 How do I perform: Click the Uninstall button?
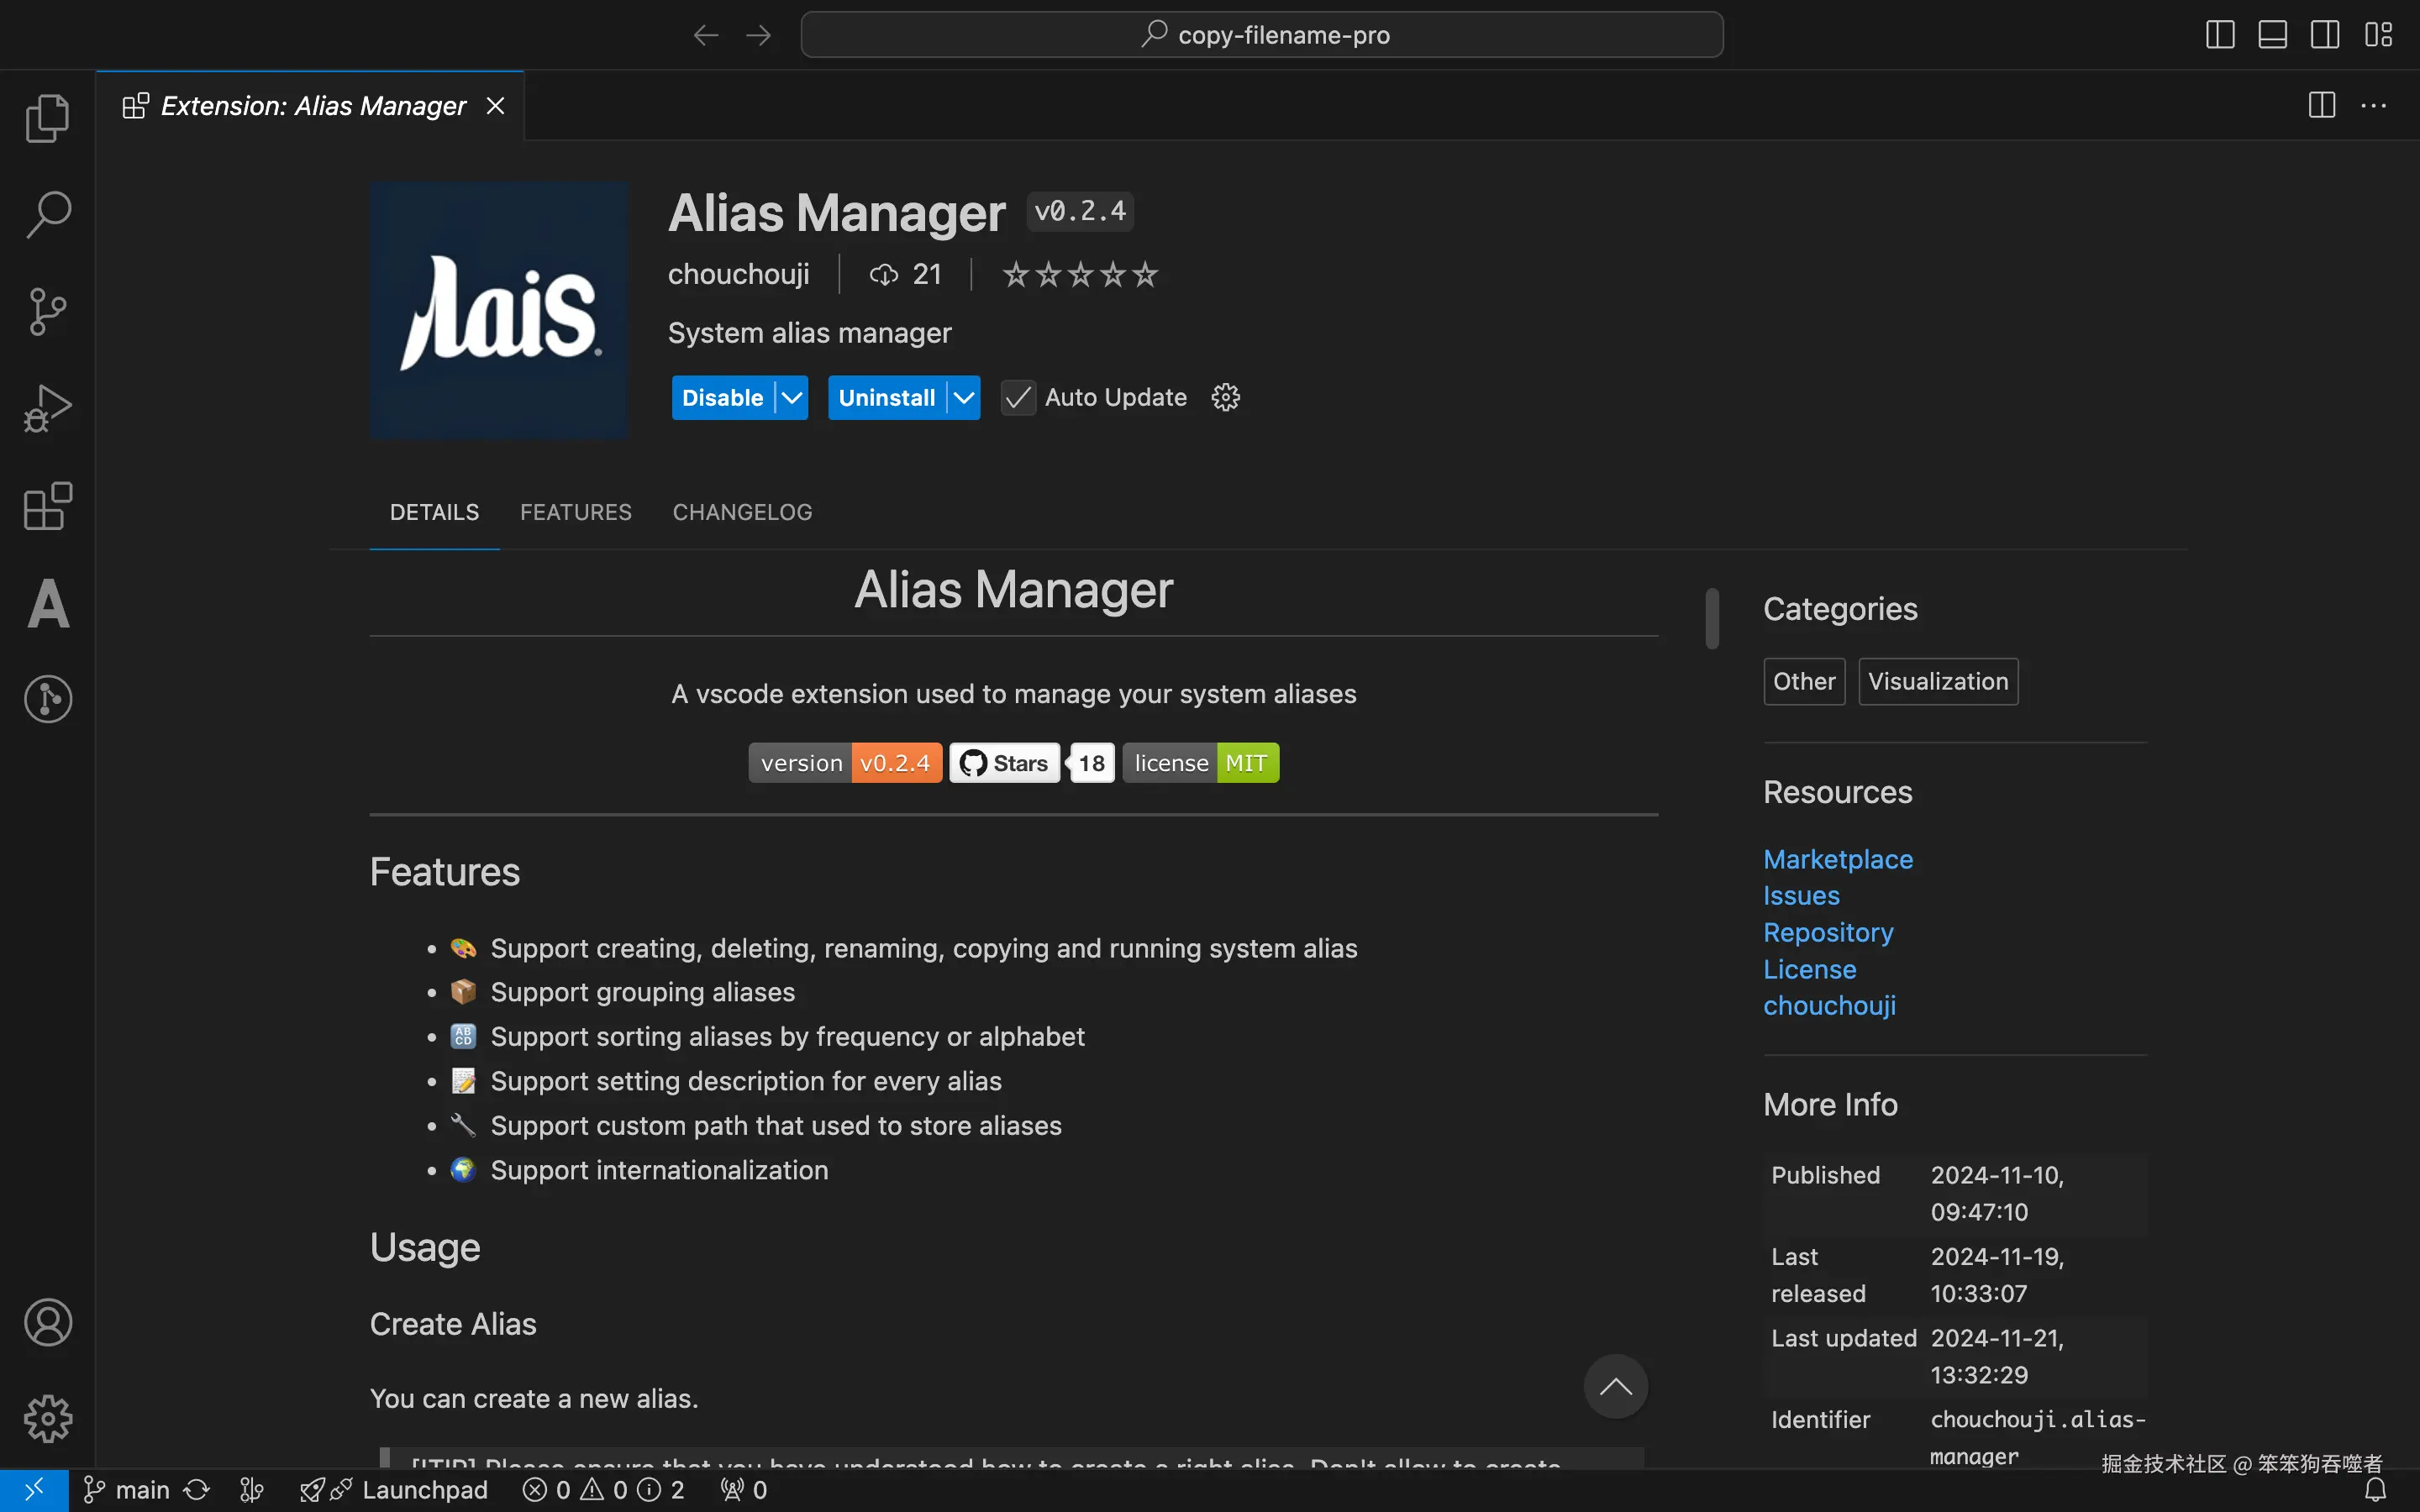pyautogui.click(x=886, y=397)
